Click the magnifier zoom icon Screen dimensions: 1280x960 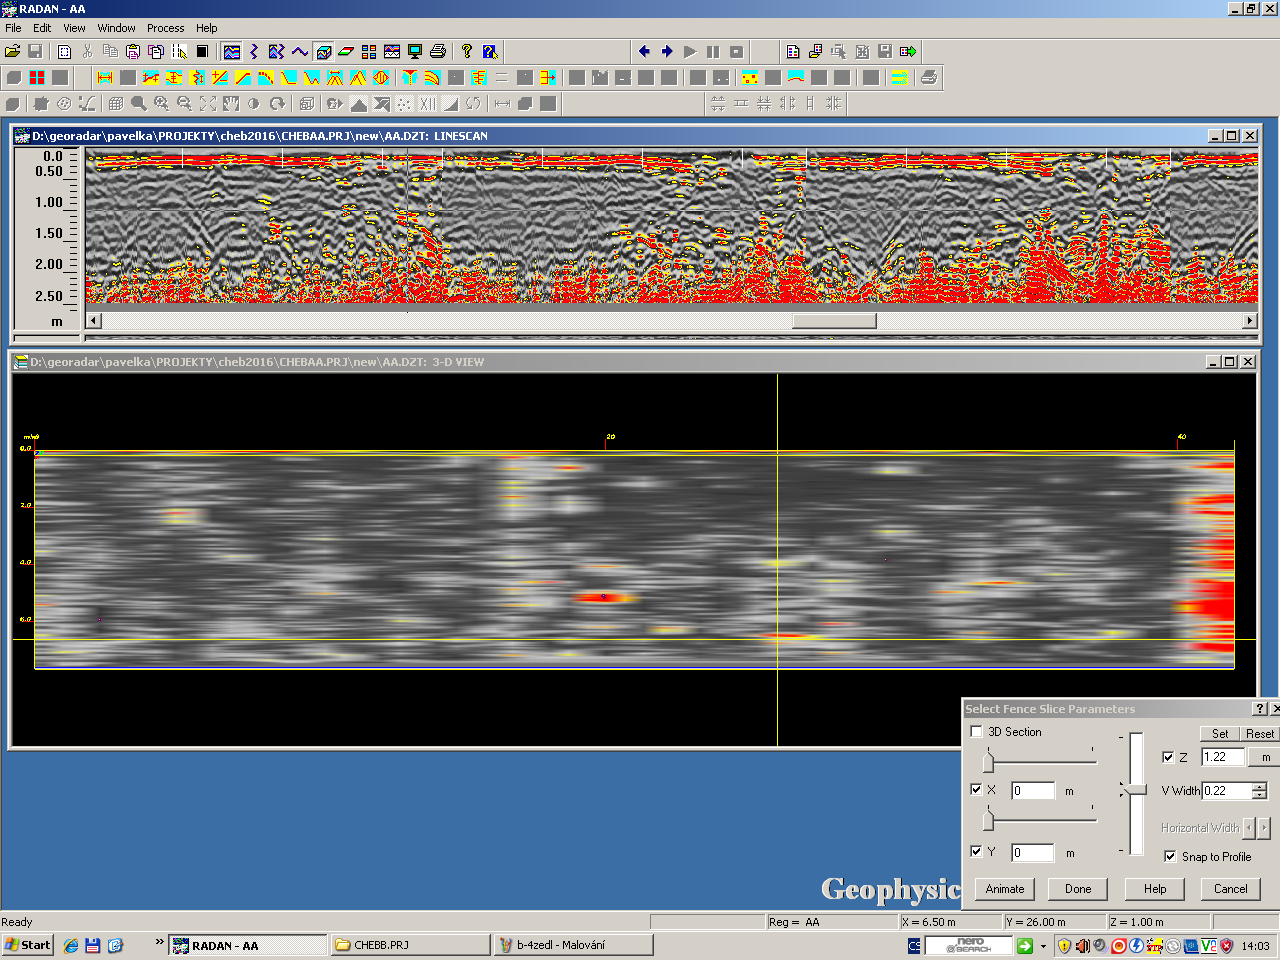tap(139, 103)
